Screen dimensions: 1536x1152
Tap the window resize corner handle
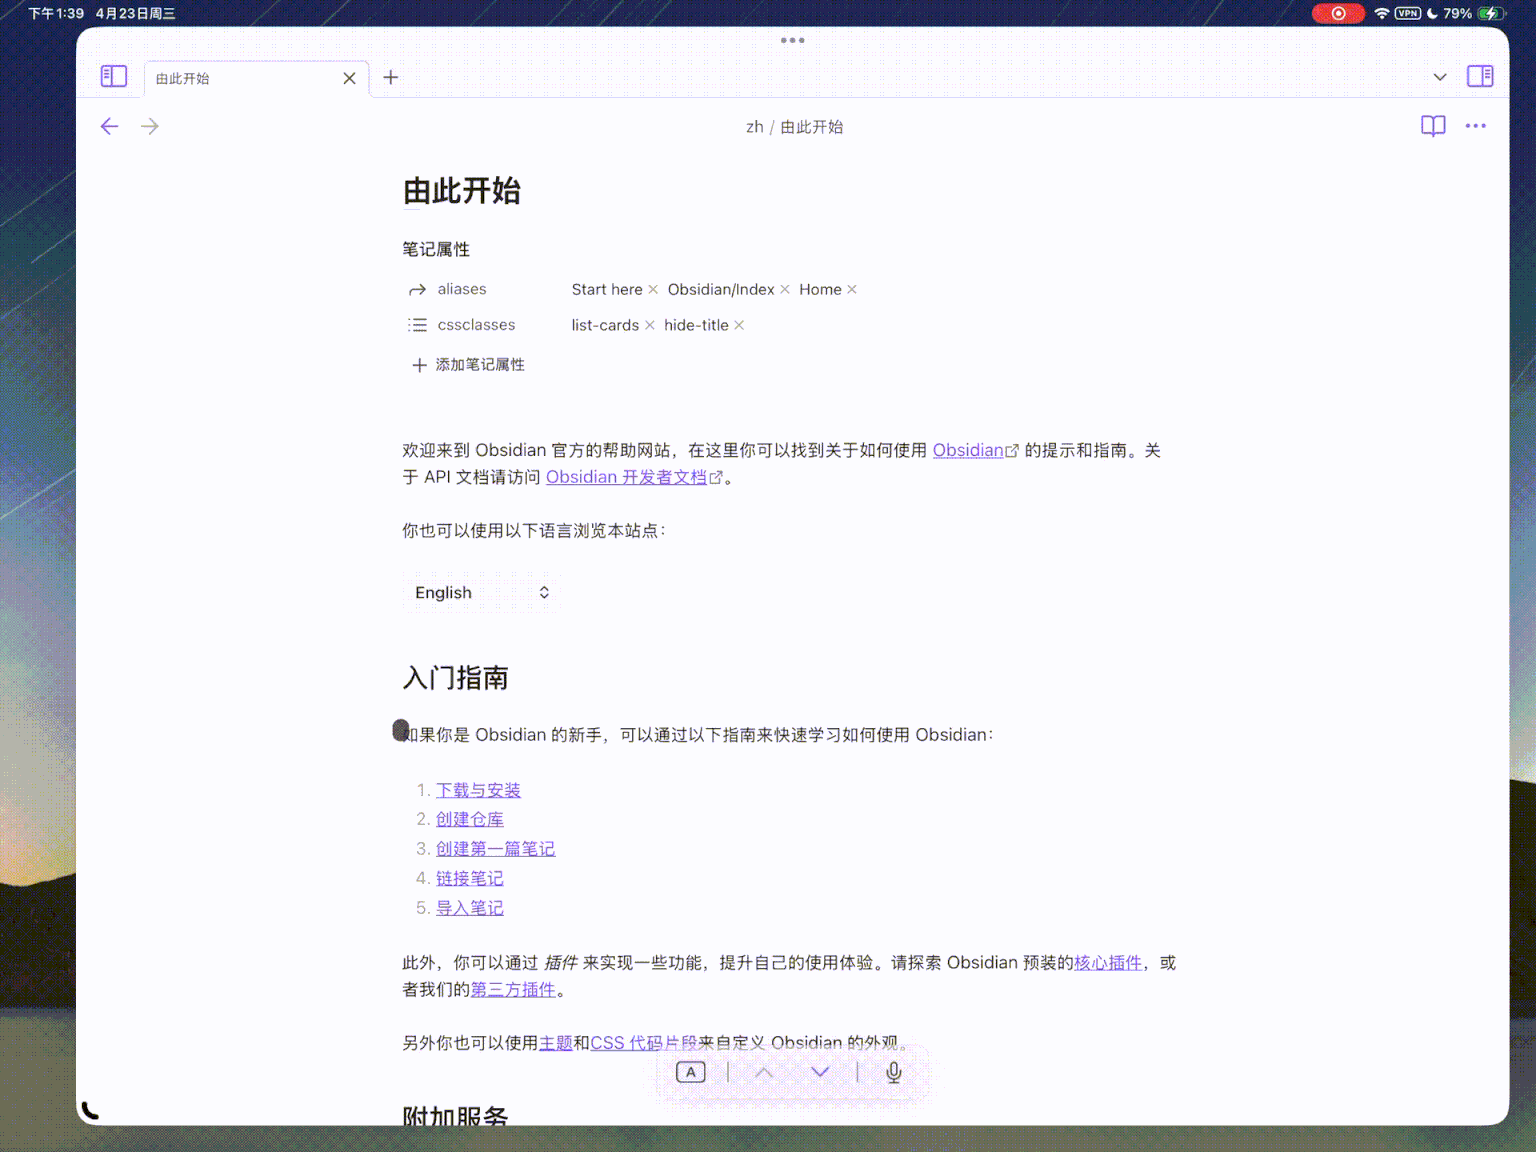90,1110
